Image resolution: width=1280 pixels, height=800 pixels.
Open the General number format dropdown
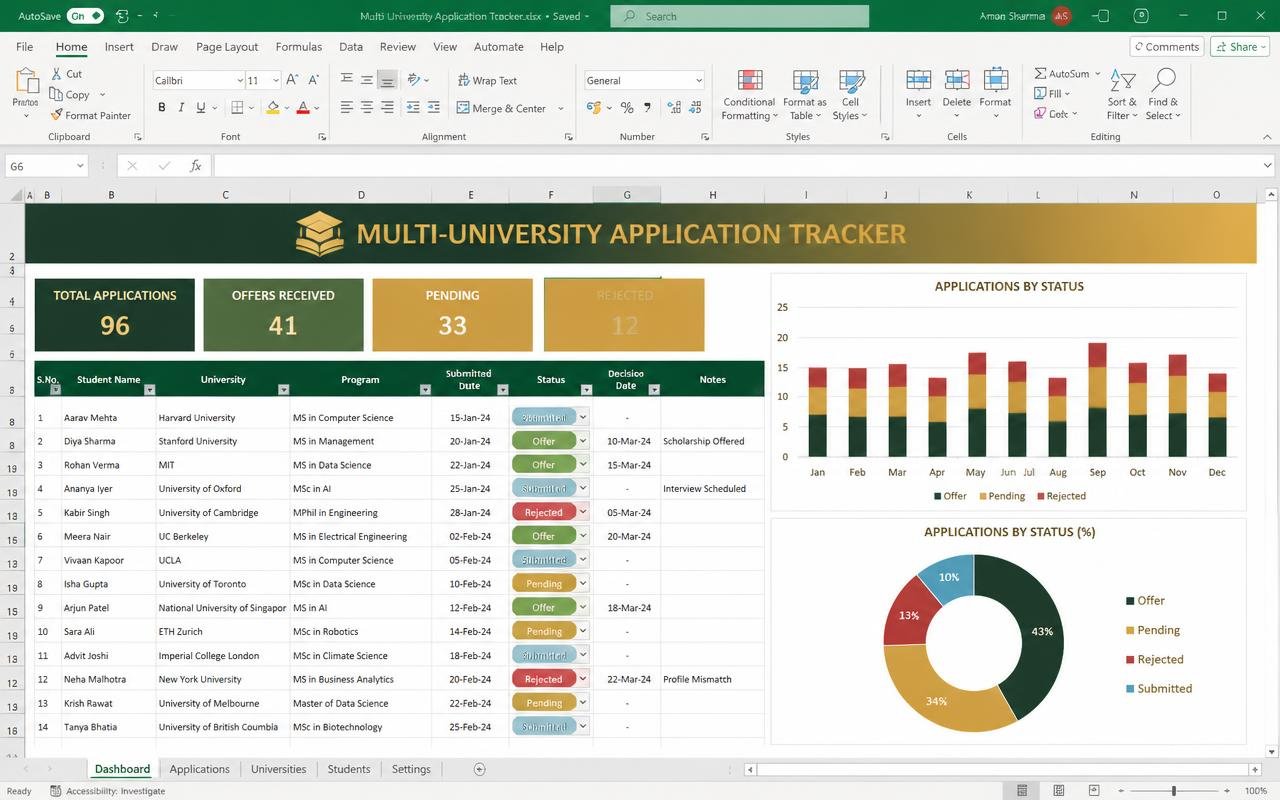(x=698, y=81)
